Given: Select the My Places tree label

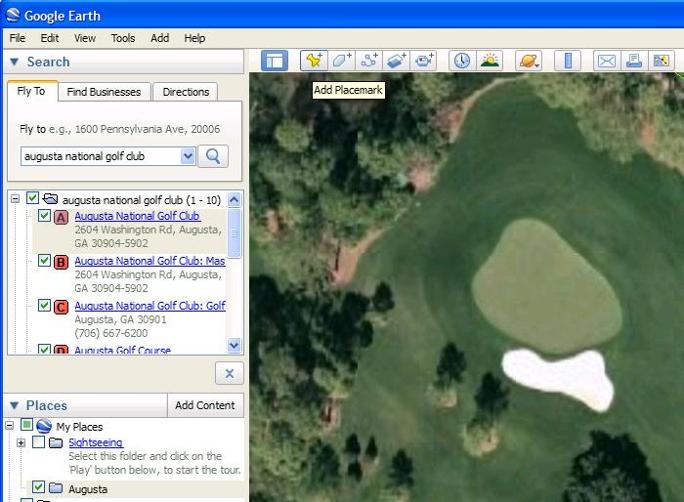Looking at the screenshot, I should pyautogui.click(x=79, y=427).
